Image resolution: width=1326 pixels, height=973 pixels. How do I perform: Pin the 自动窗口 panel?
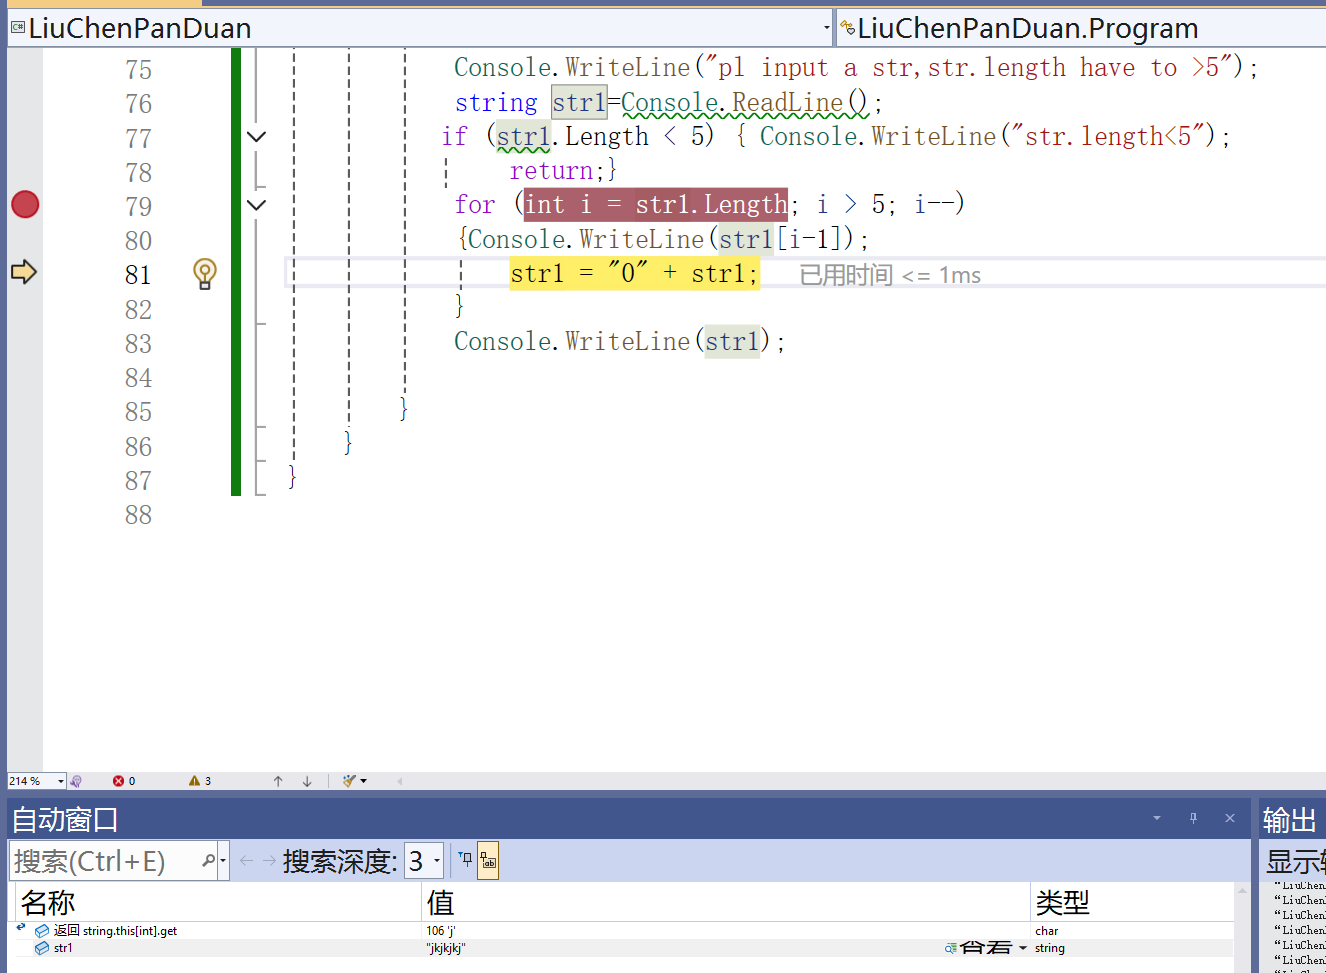pyautogui.click(x=1193, y=818)
